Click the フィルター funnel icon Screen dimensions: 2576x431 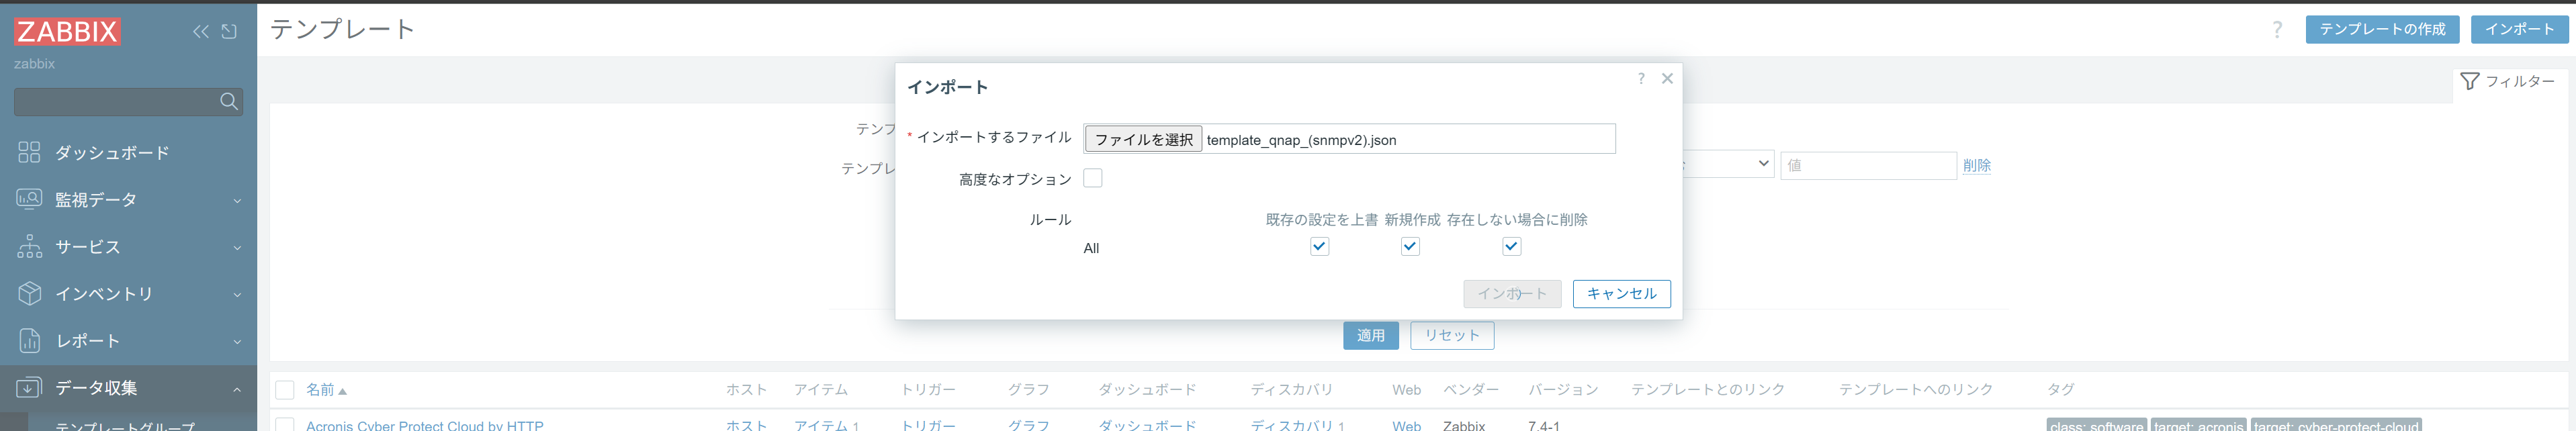(x=2469, y=81)
